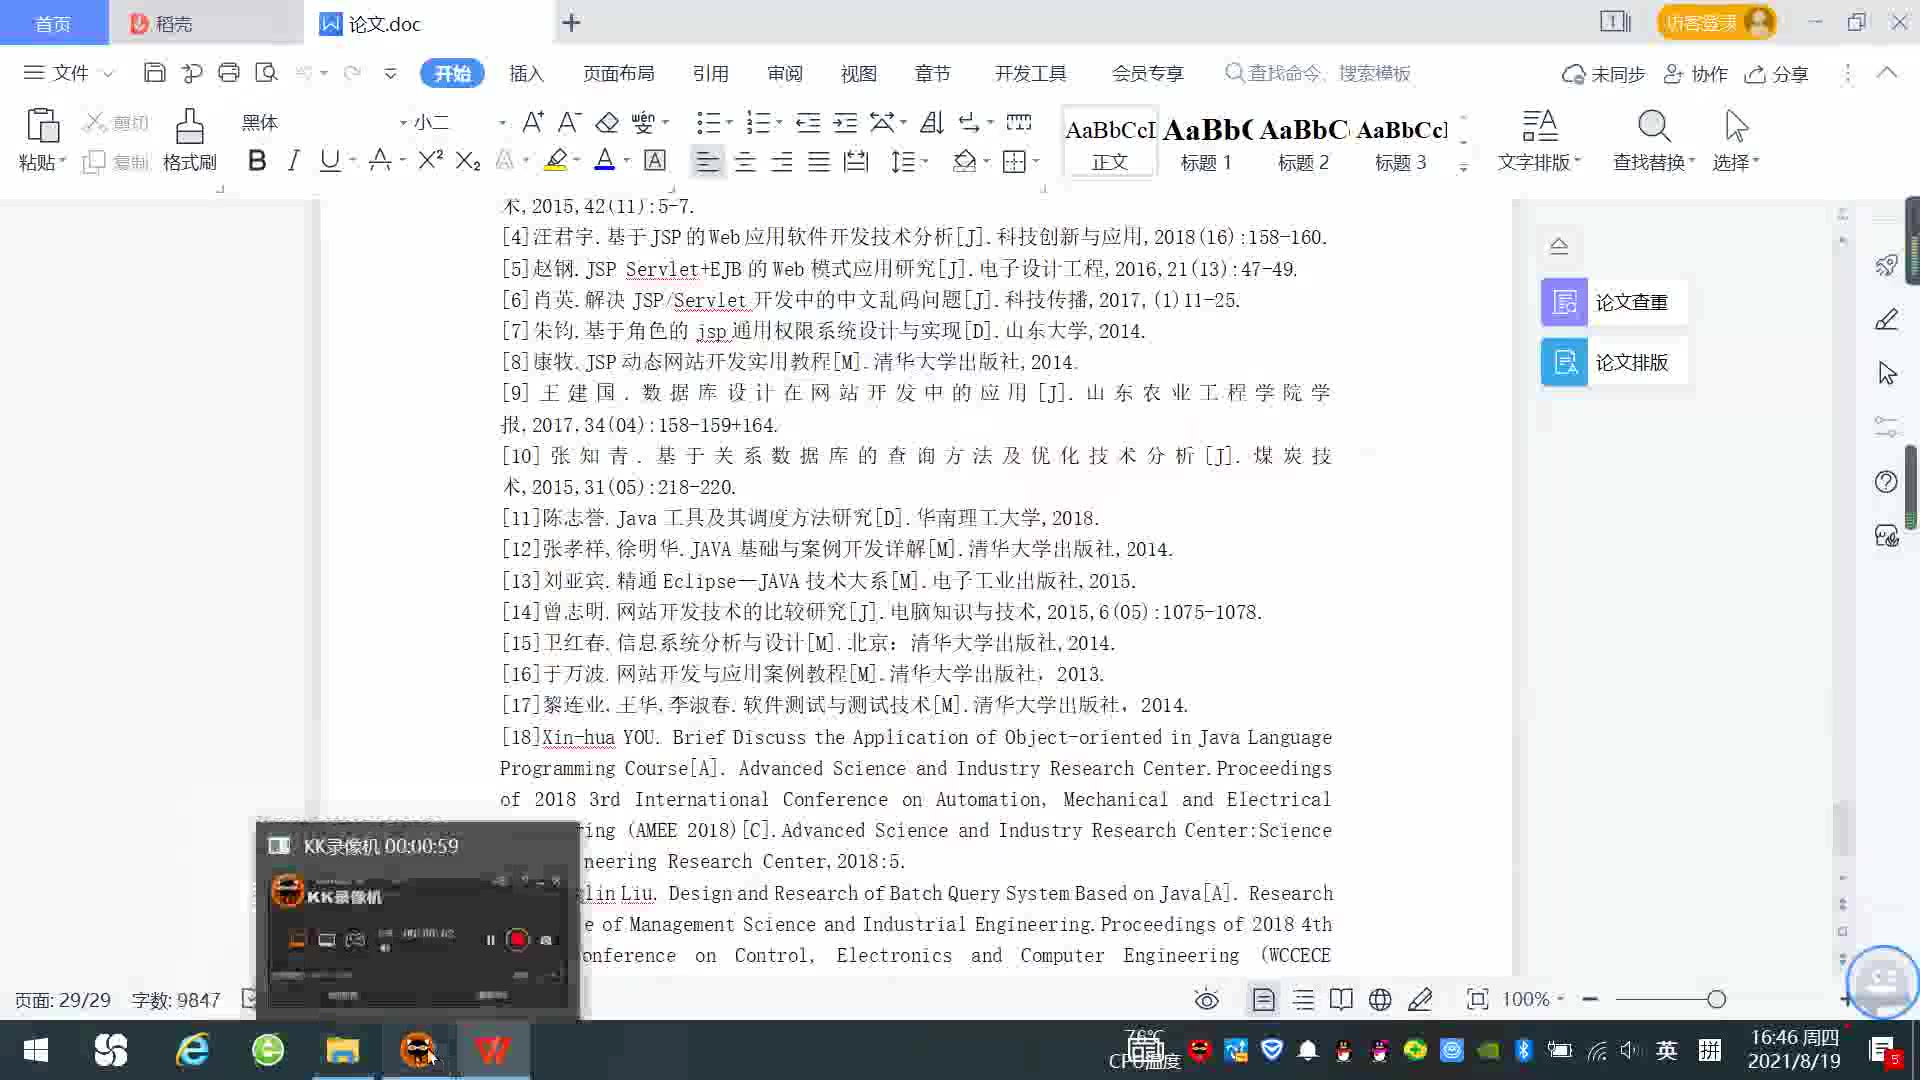Viewport: 1920px width, 1080px height.
Task: Open File Explorer from the taskbar
Action: click(342, 1050)
